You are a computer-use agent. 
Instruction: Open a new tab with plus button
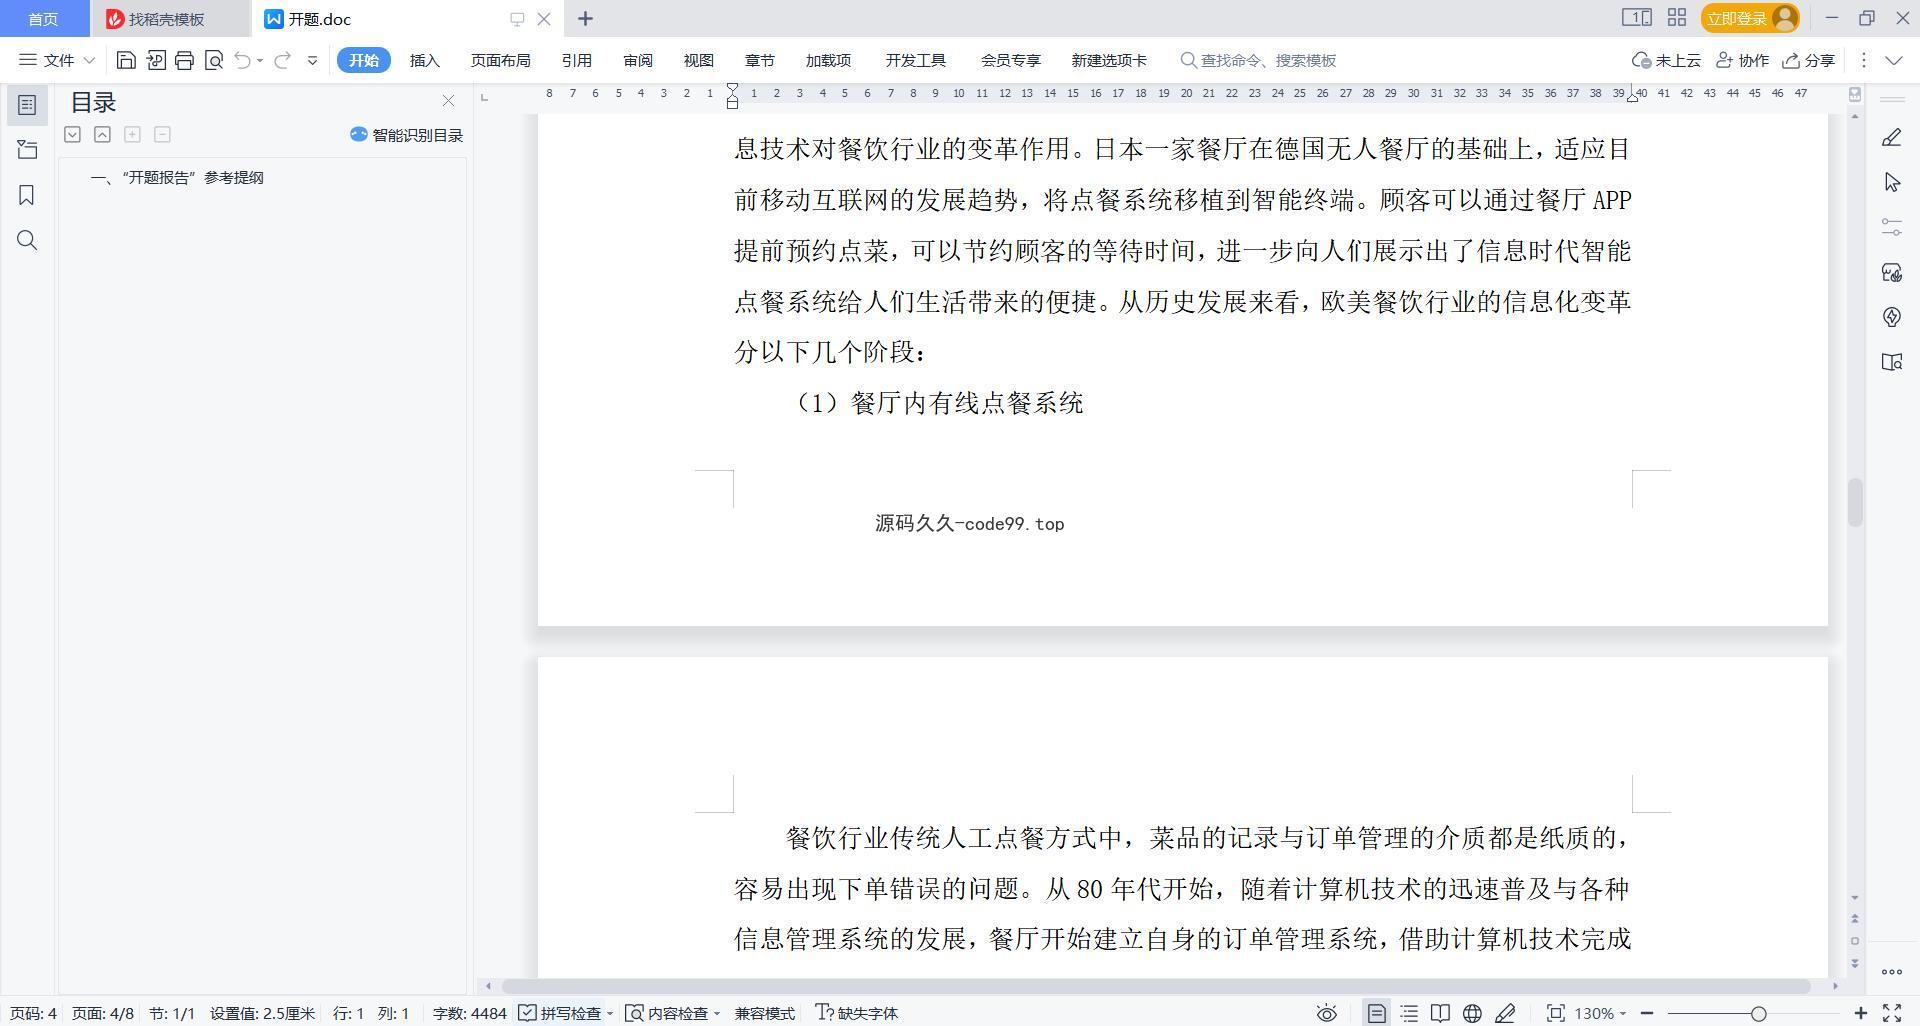pyautogui.click(x=585, y=18)
